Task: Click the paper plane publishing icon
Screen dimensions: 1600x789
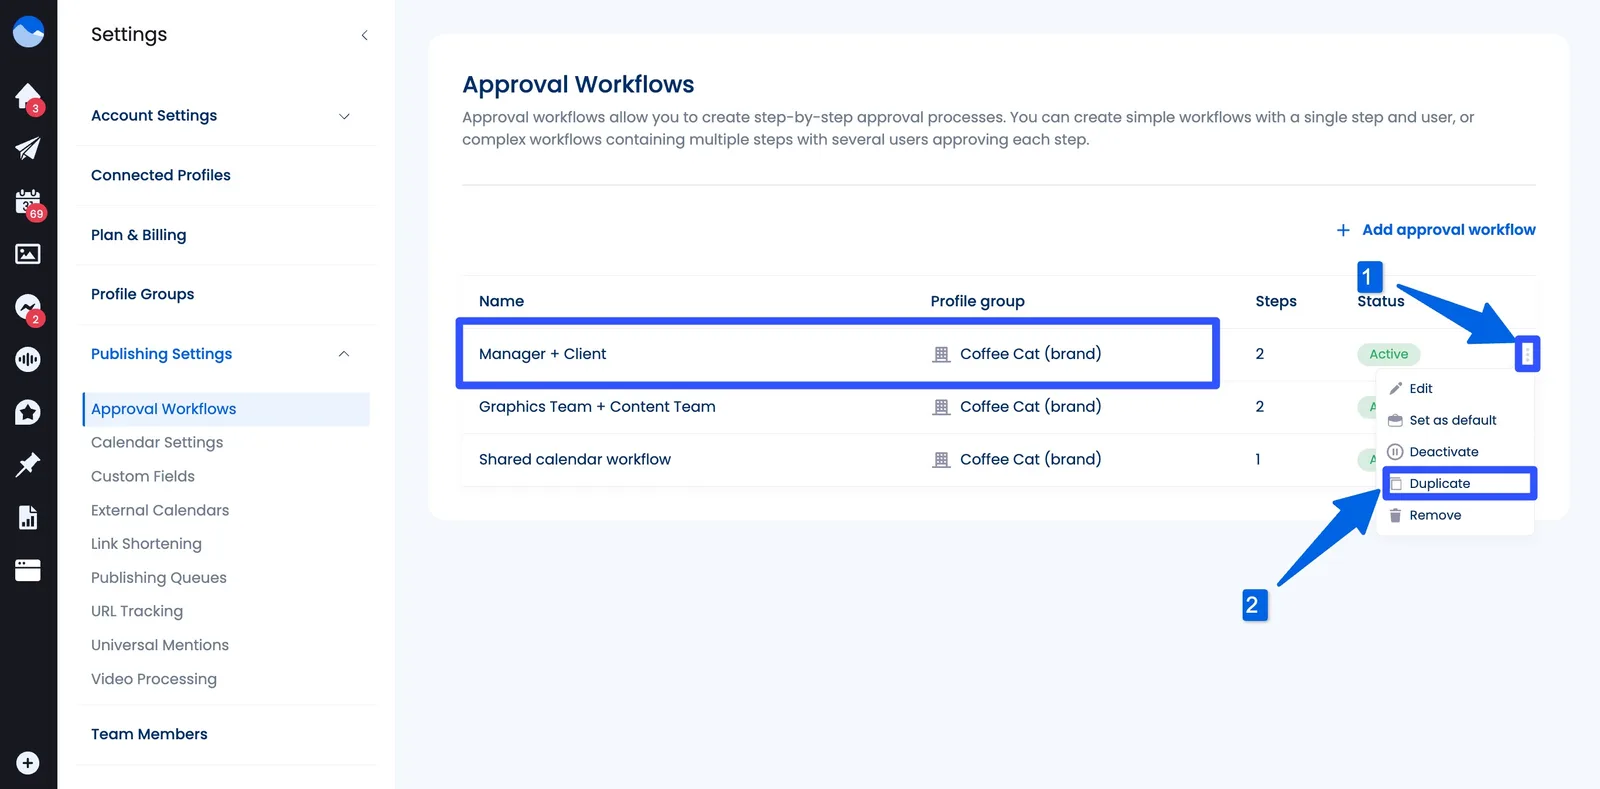Action: (28, 149)
